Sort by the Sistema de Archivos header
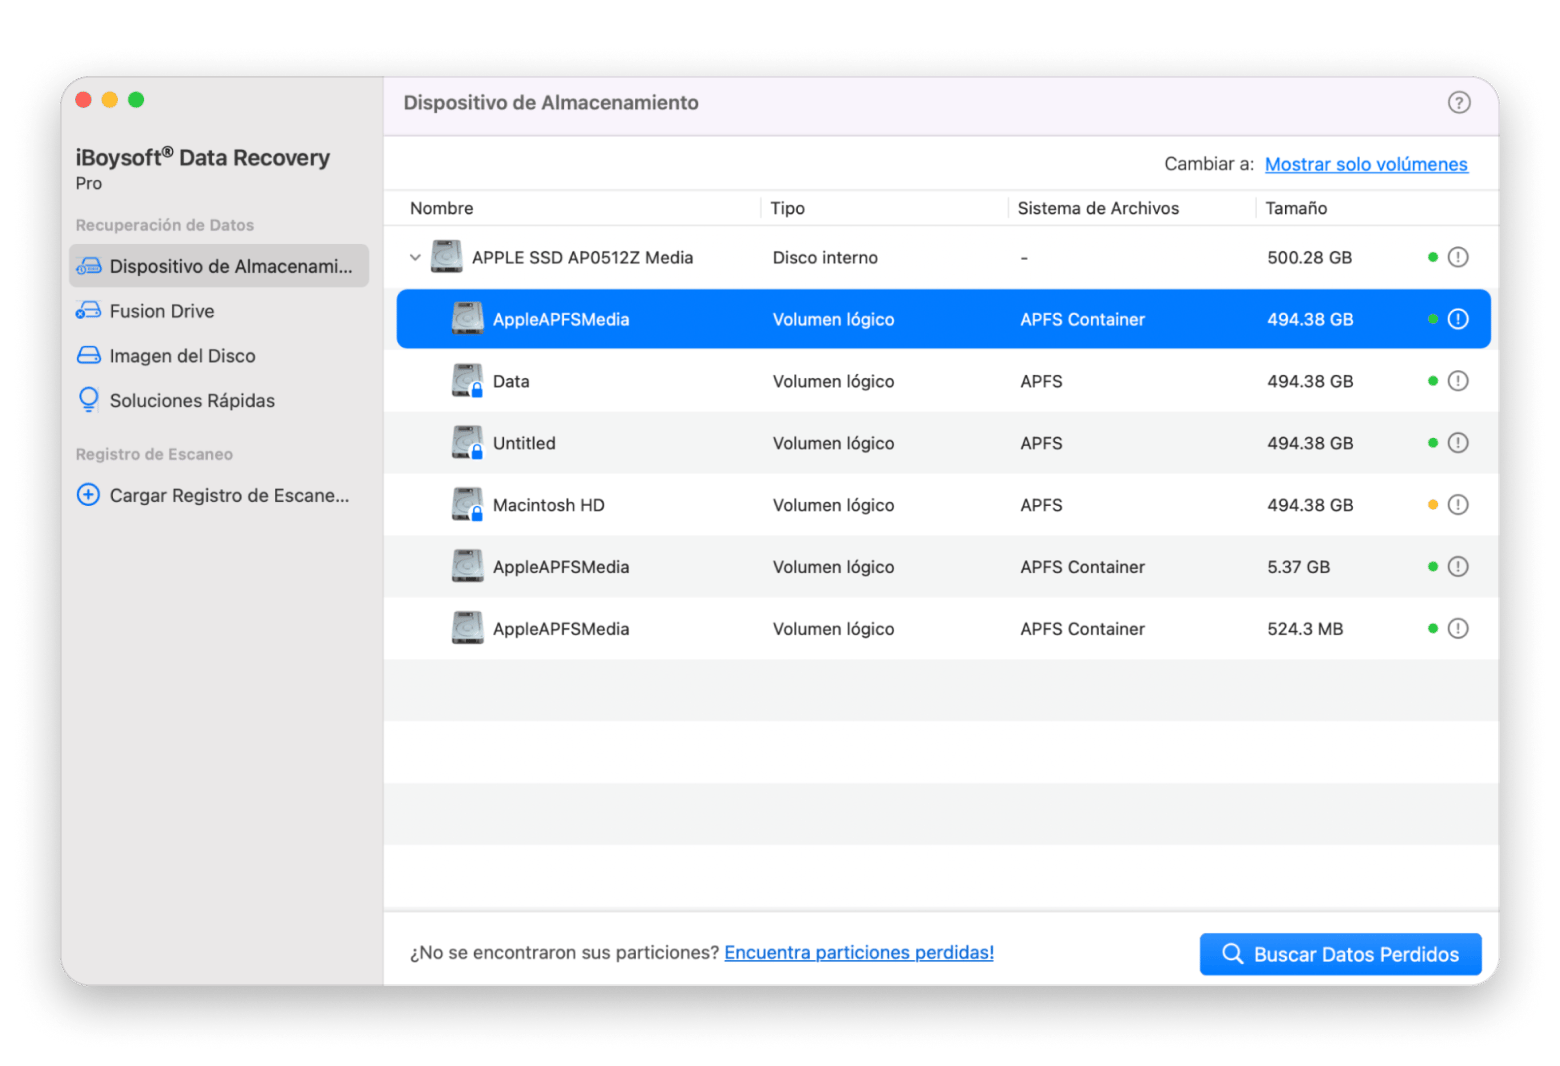This screenshot has width=1560, height=1066. [x=1098, y=208]
